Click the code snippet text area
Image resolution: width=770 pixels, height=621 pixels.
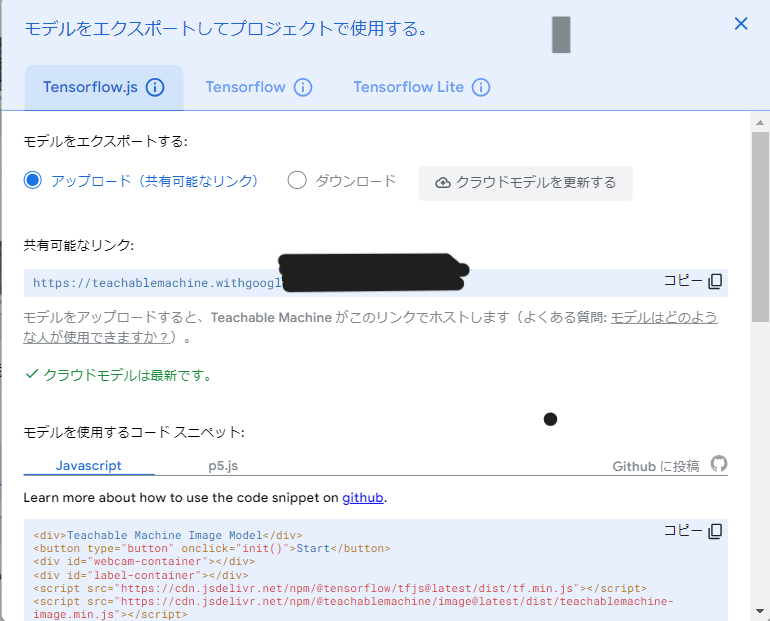click(376, 570)
